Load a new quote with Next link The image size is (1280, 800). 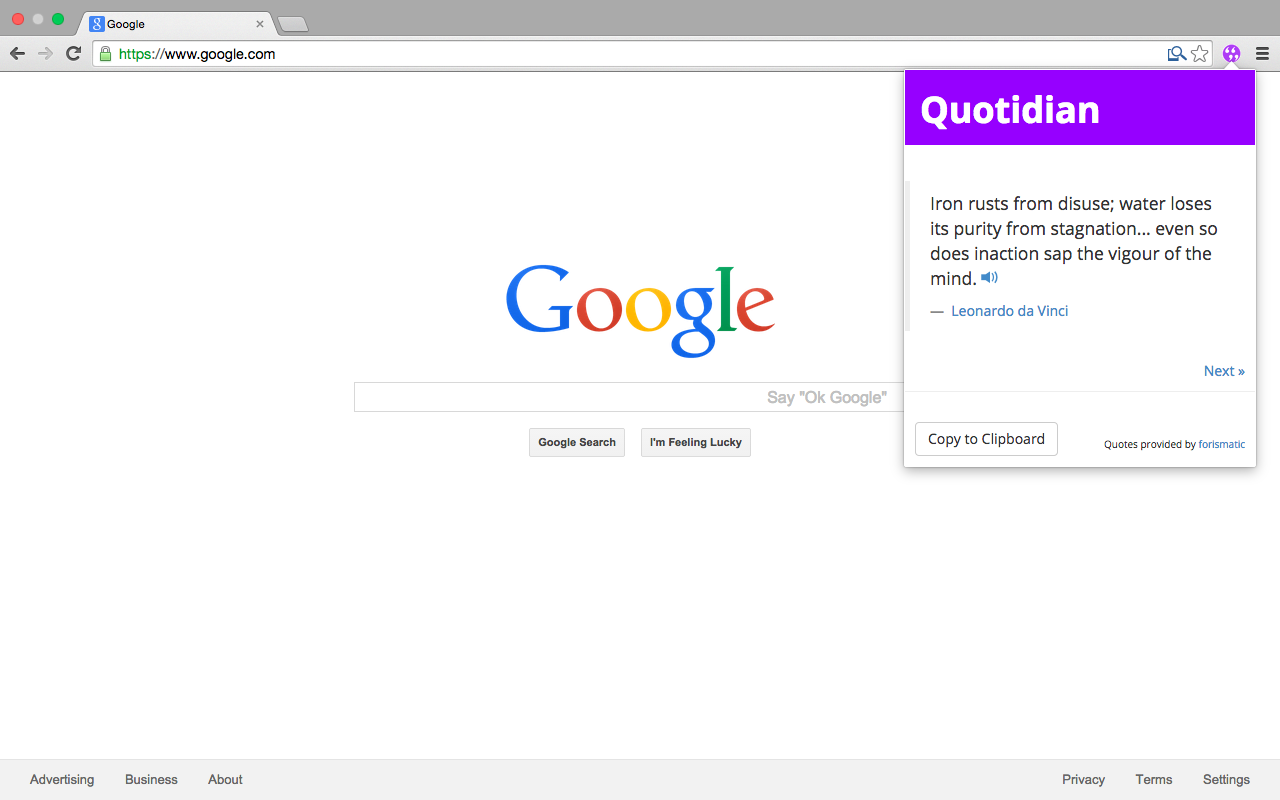click(1224, 370)
